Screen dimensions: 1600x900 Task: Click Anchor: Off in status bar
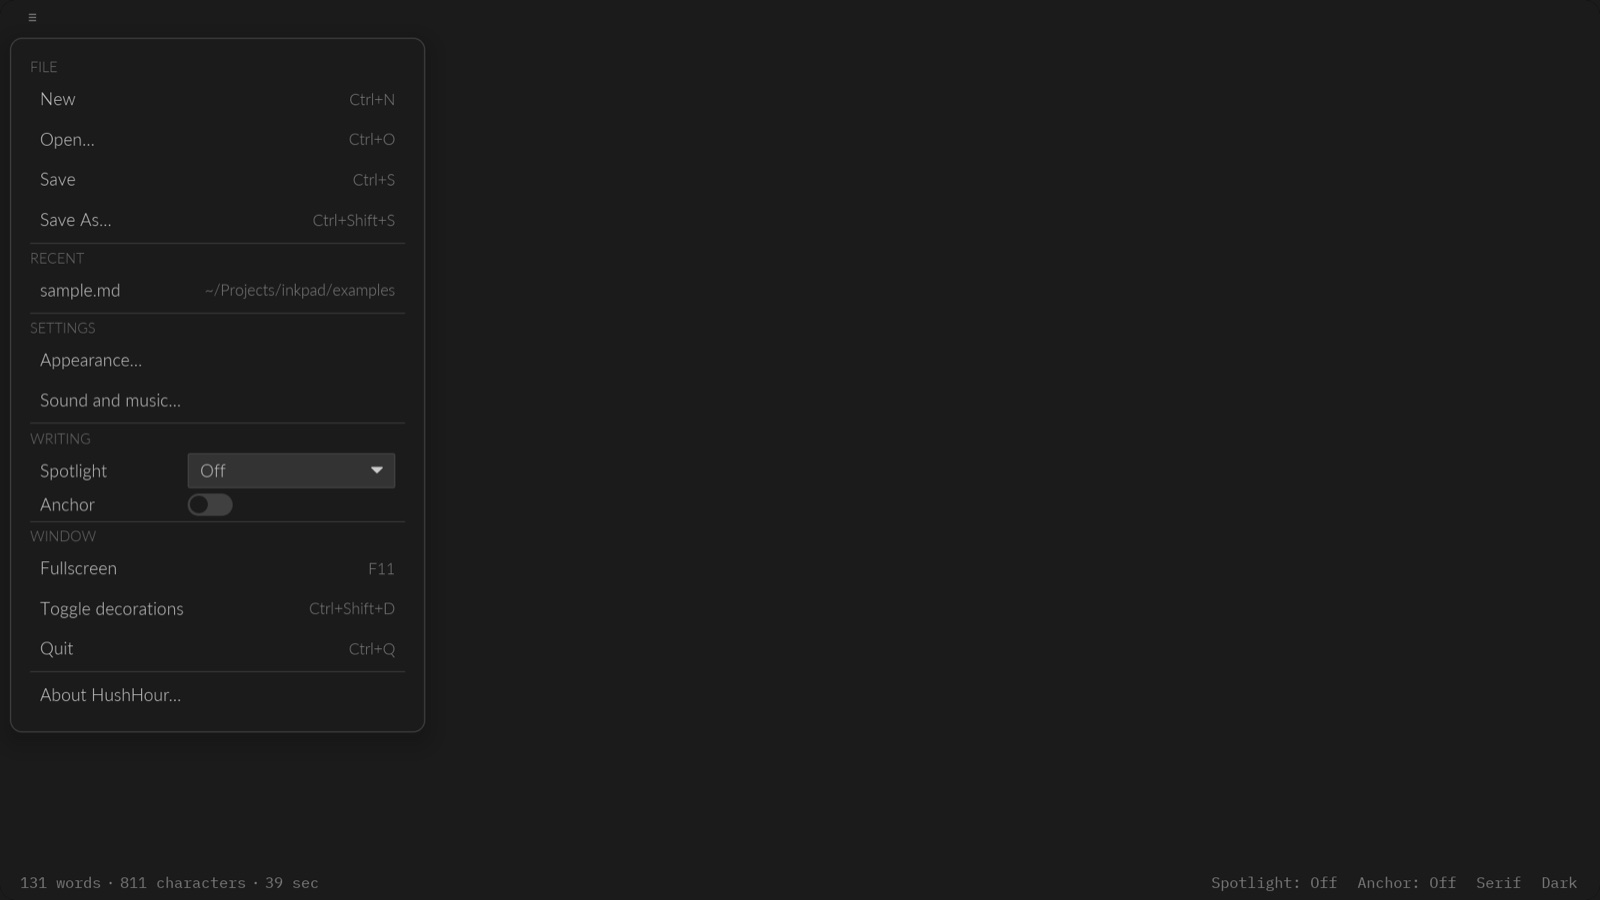click(1406, 883)
